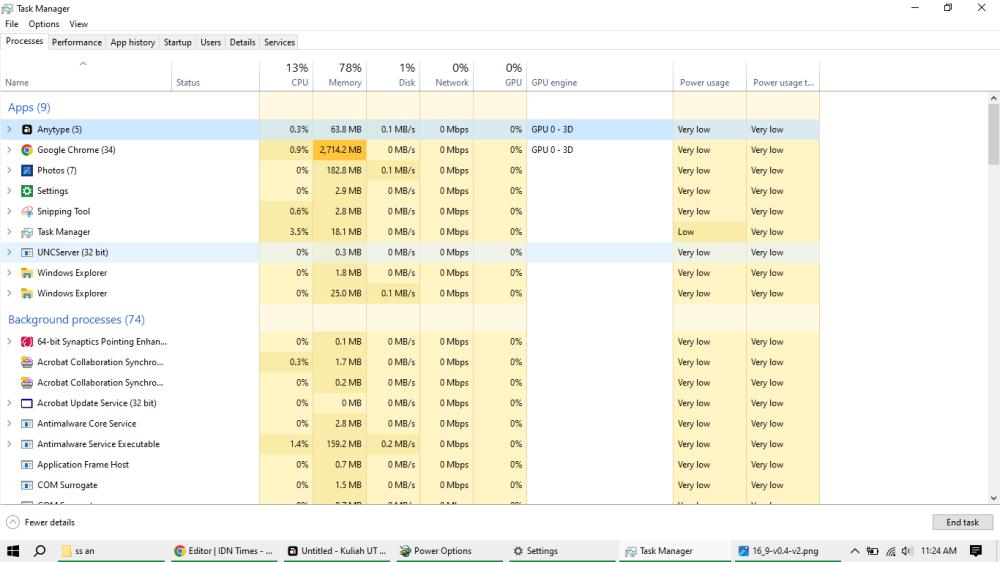Open the 16_9-v0.4-v2.png taskbar window
The width and height of the screenshot is (1000, 562).
tap(788, 551)
